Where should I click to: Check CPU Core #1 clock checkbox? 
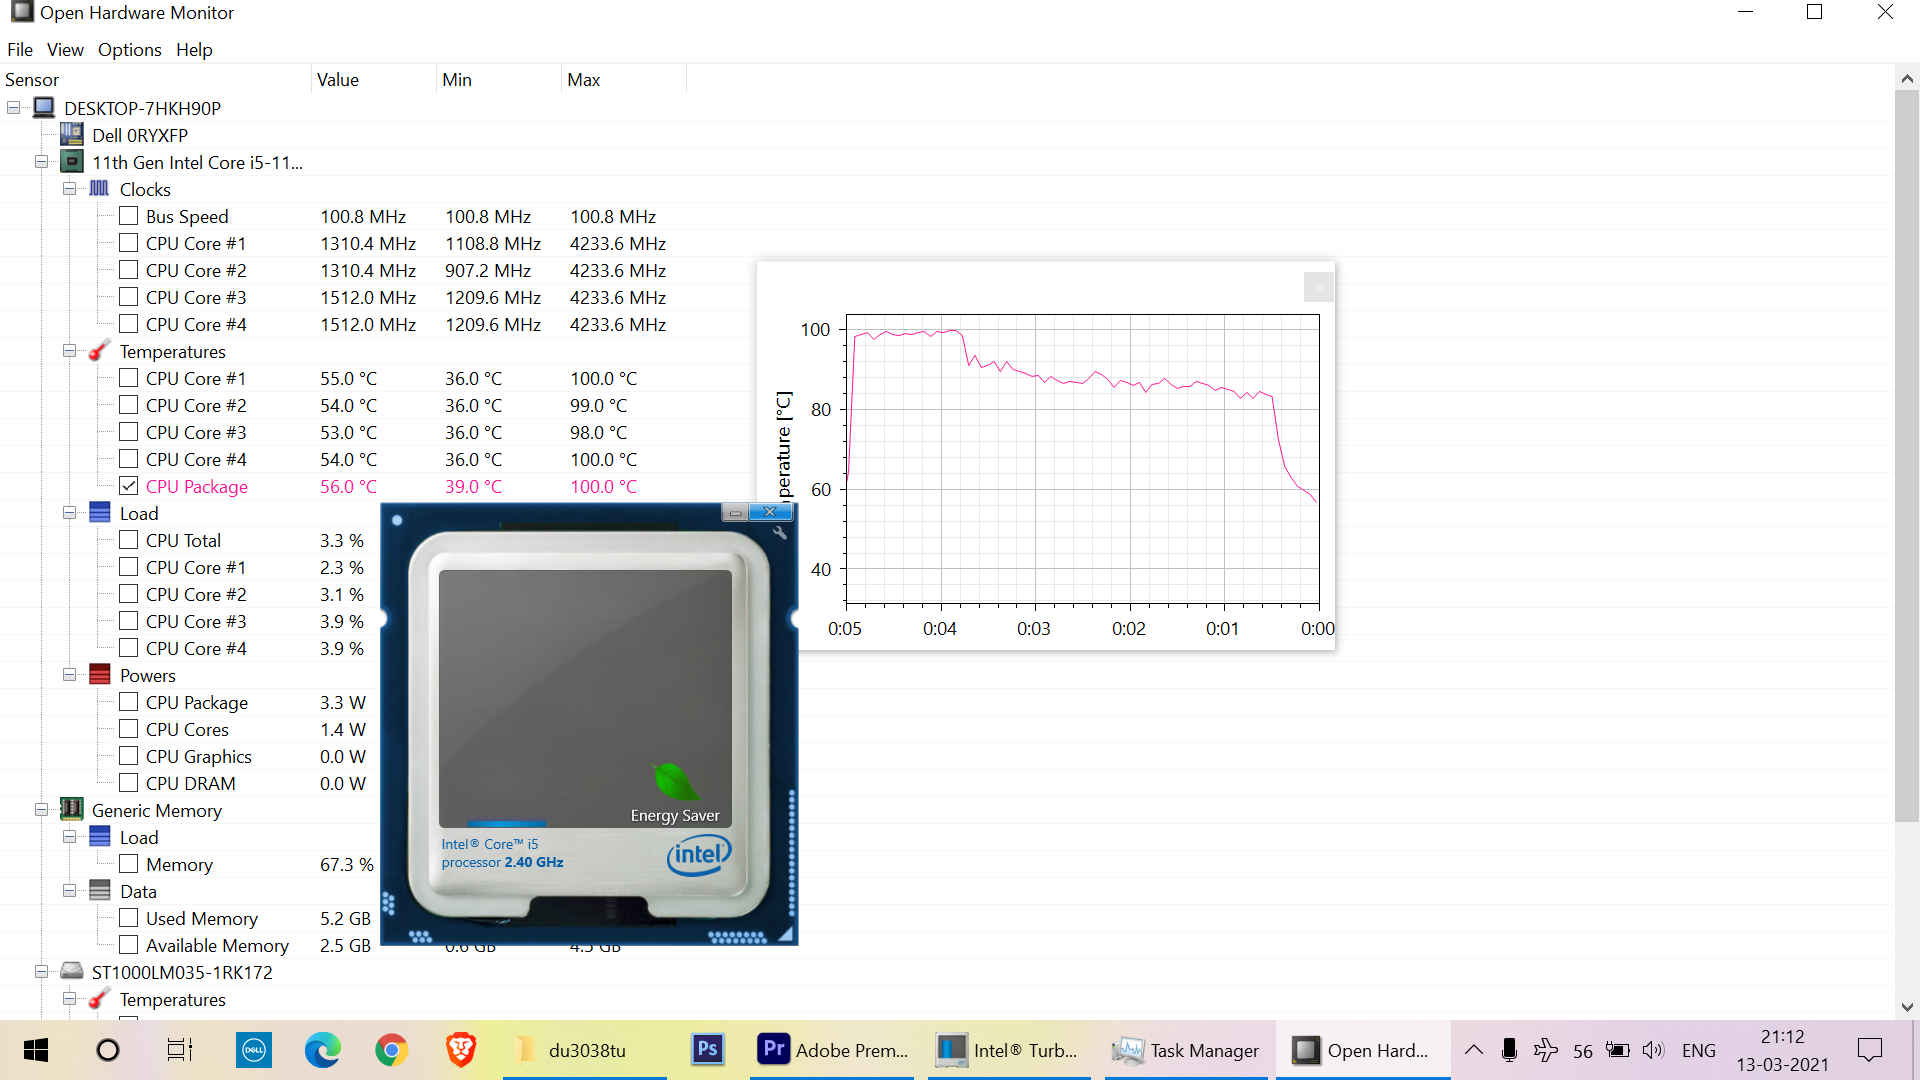[x=128, y=242]
